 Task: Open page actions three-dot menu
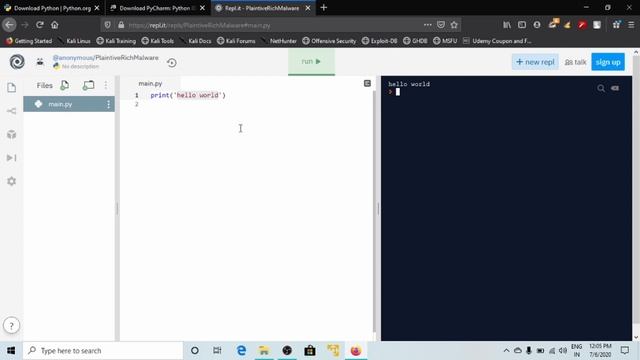coord(427,25)
